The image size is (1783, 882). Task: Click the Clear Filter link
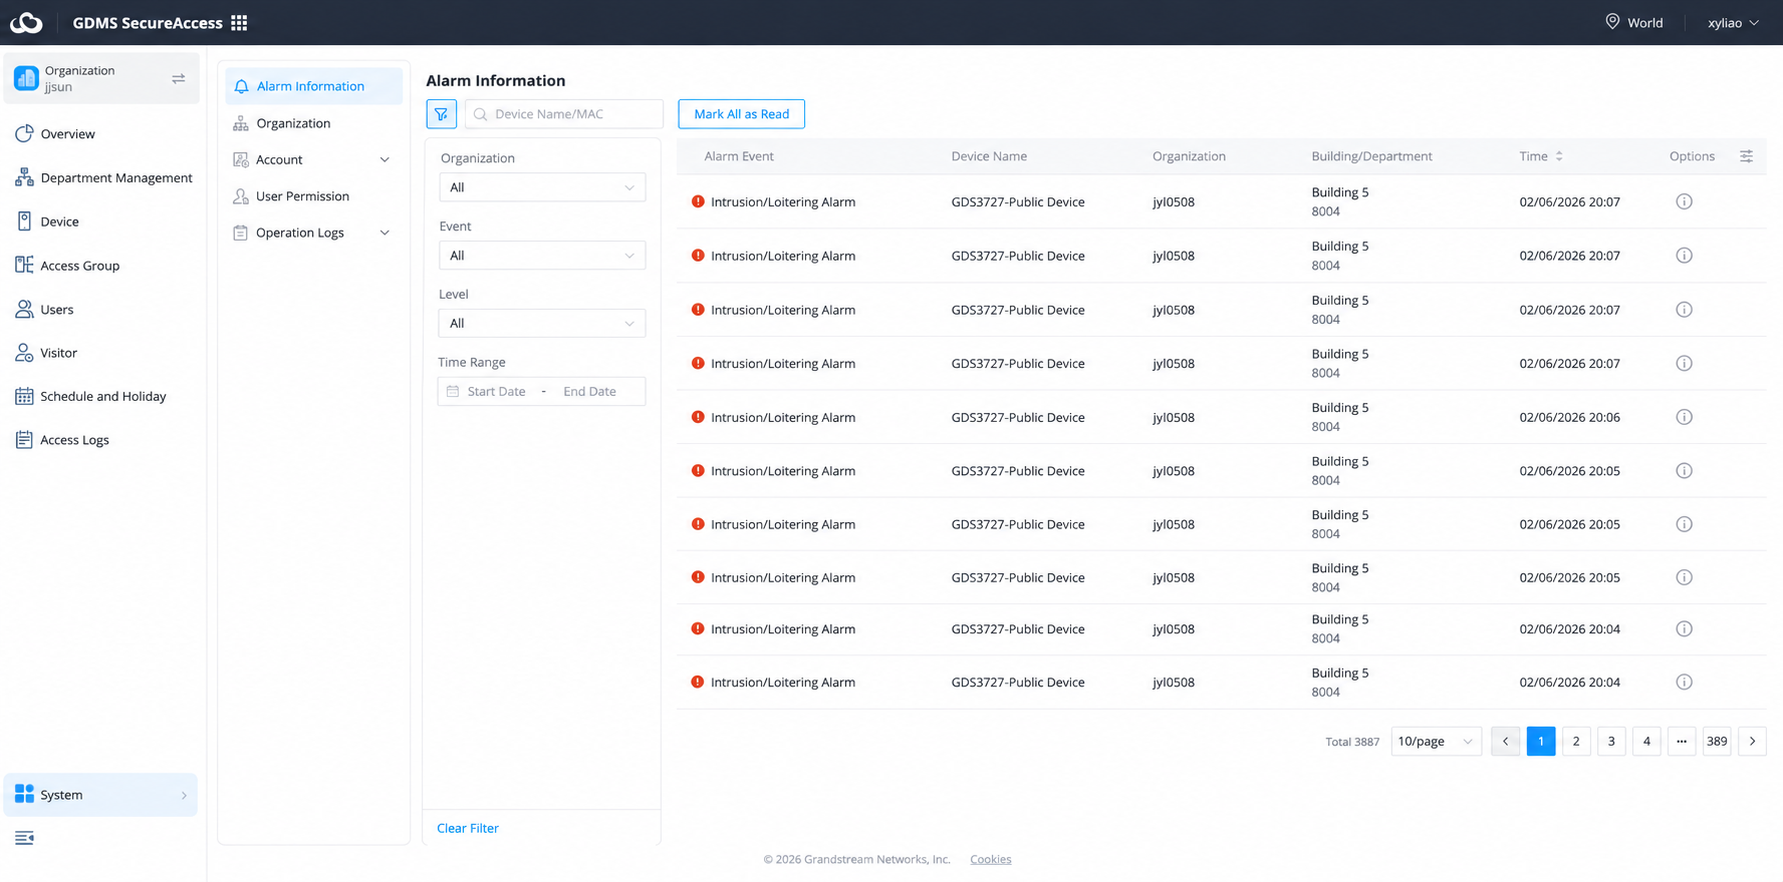[467, 828]
